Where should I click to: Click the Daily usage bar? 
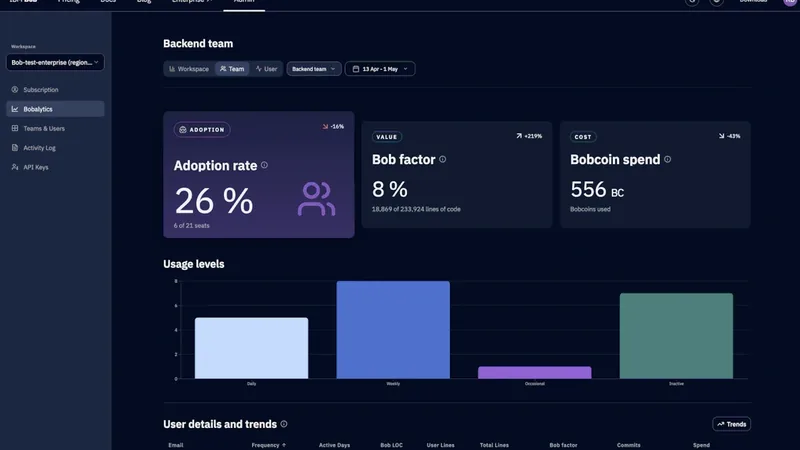coord(252,348)
